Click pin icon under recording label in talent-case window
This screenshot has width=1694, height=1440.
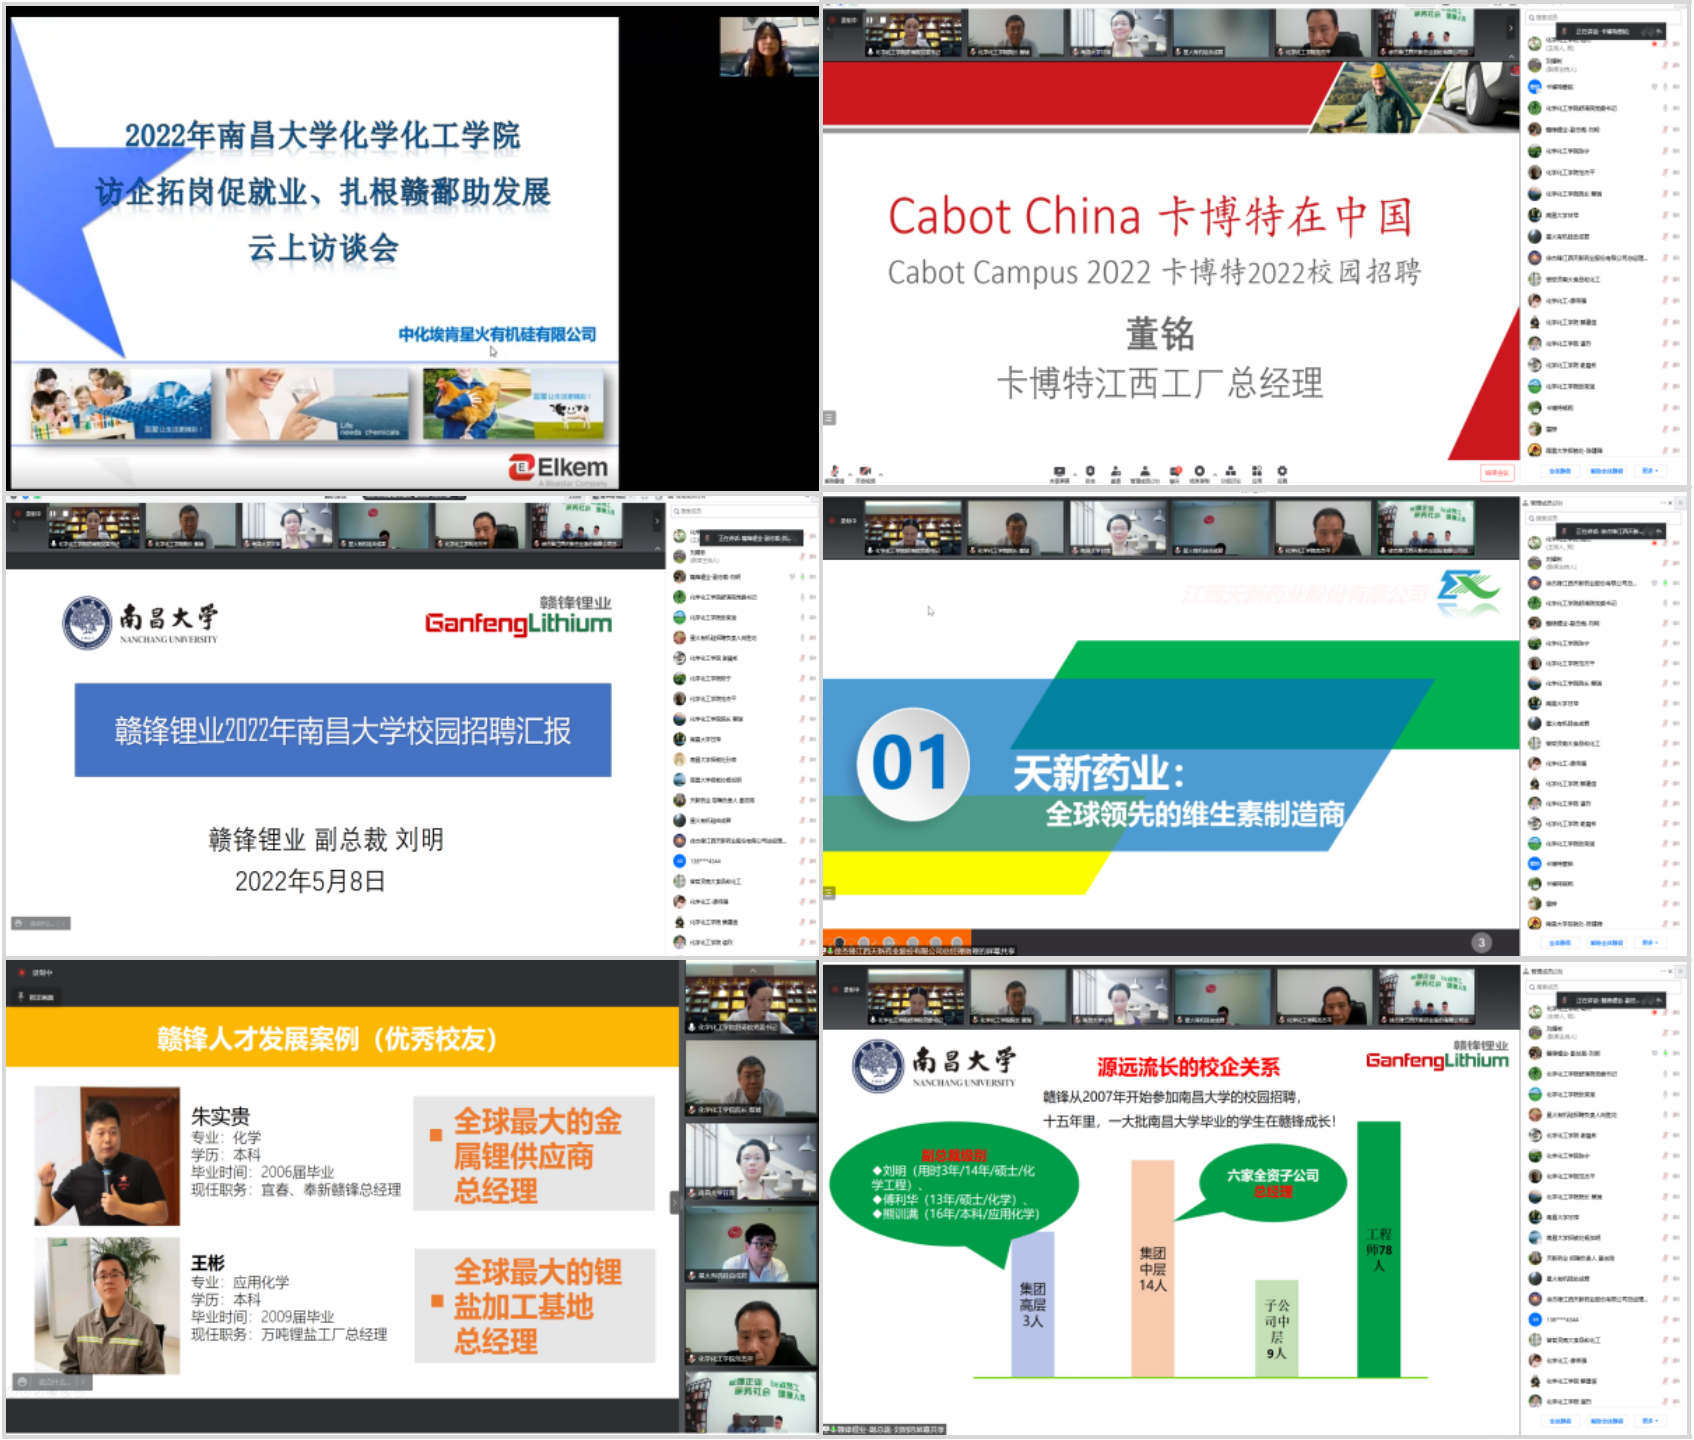pyautogui.click(x=21, y=996)
